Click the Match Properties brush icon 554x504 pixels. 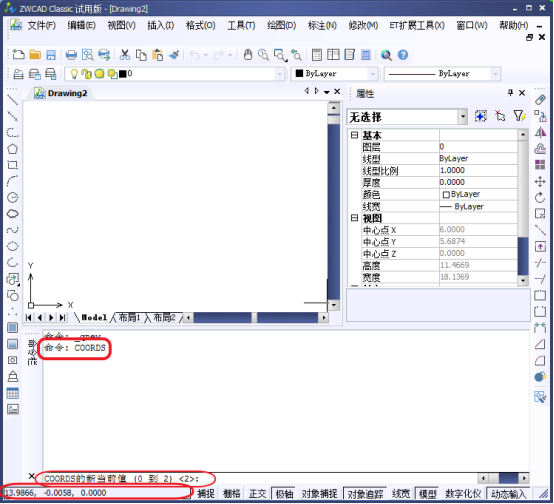click(x=175, y=55)
